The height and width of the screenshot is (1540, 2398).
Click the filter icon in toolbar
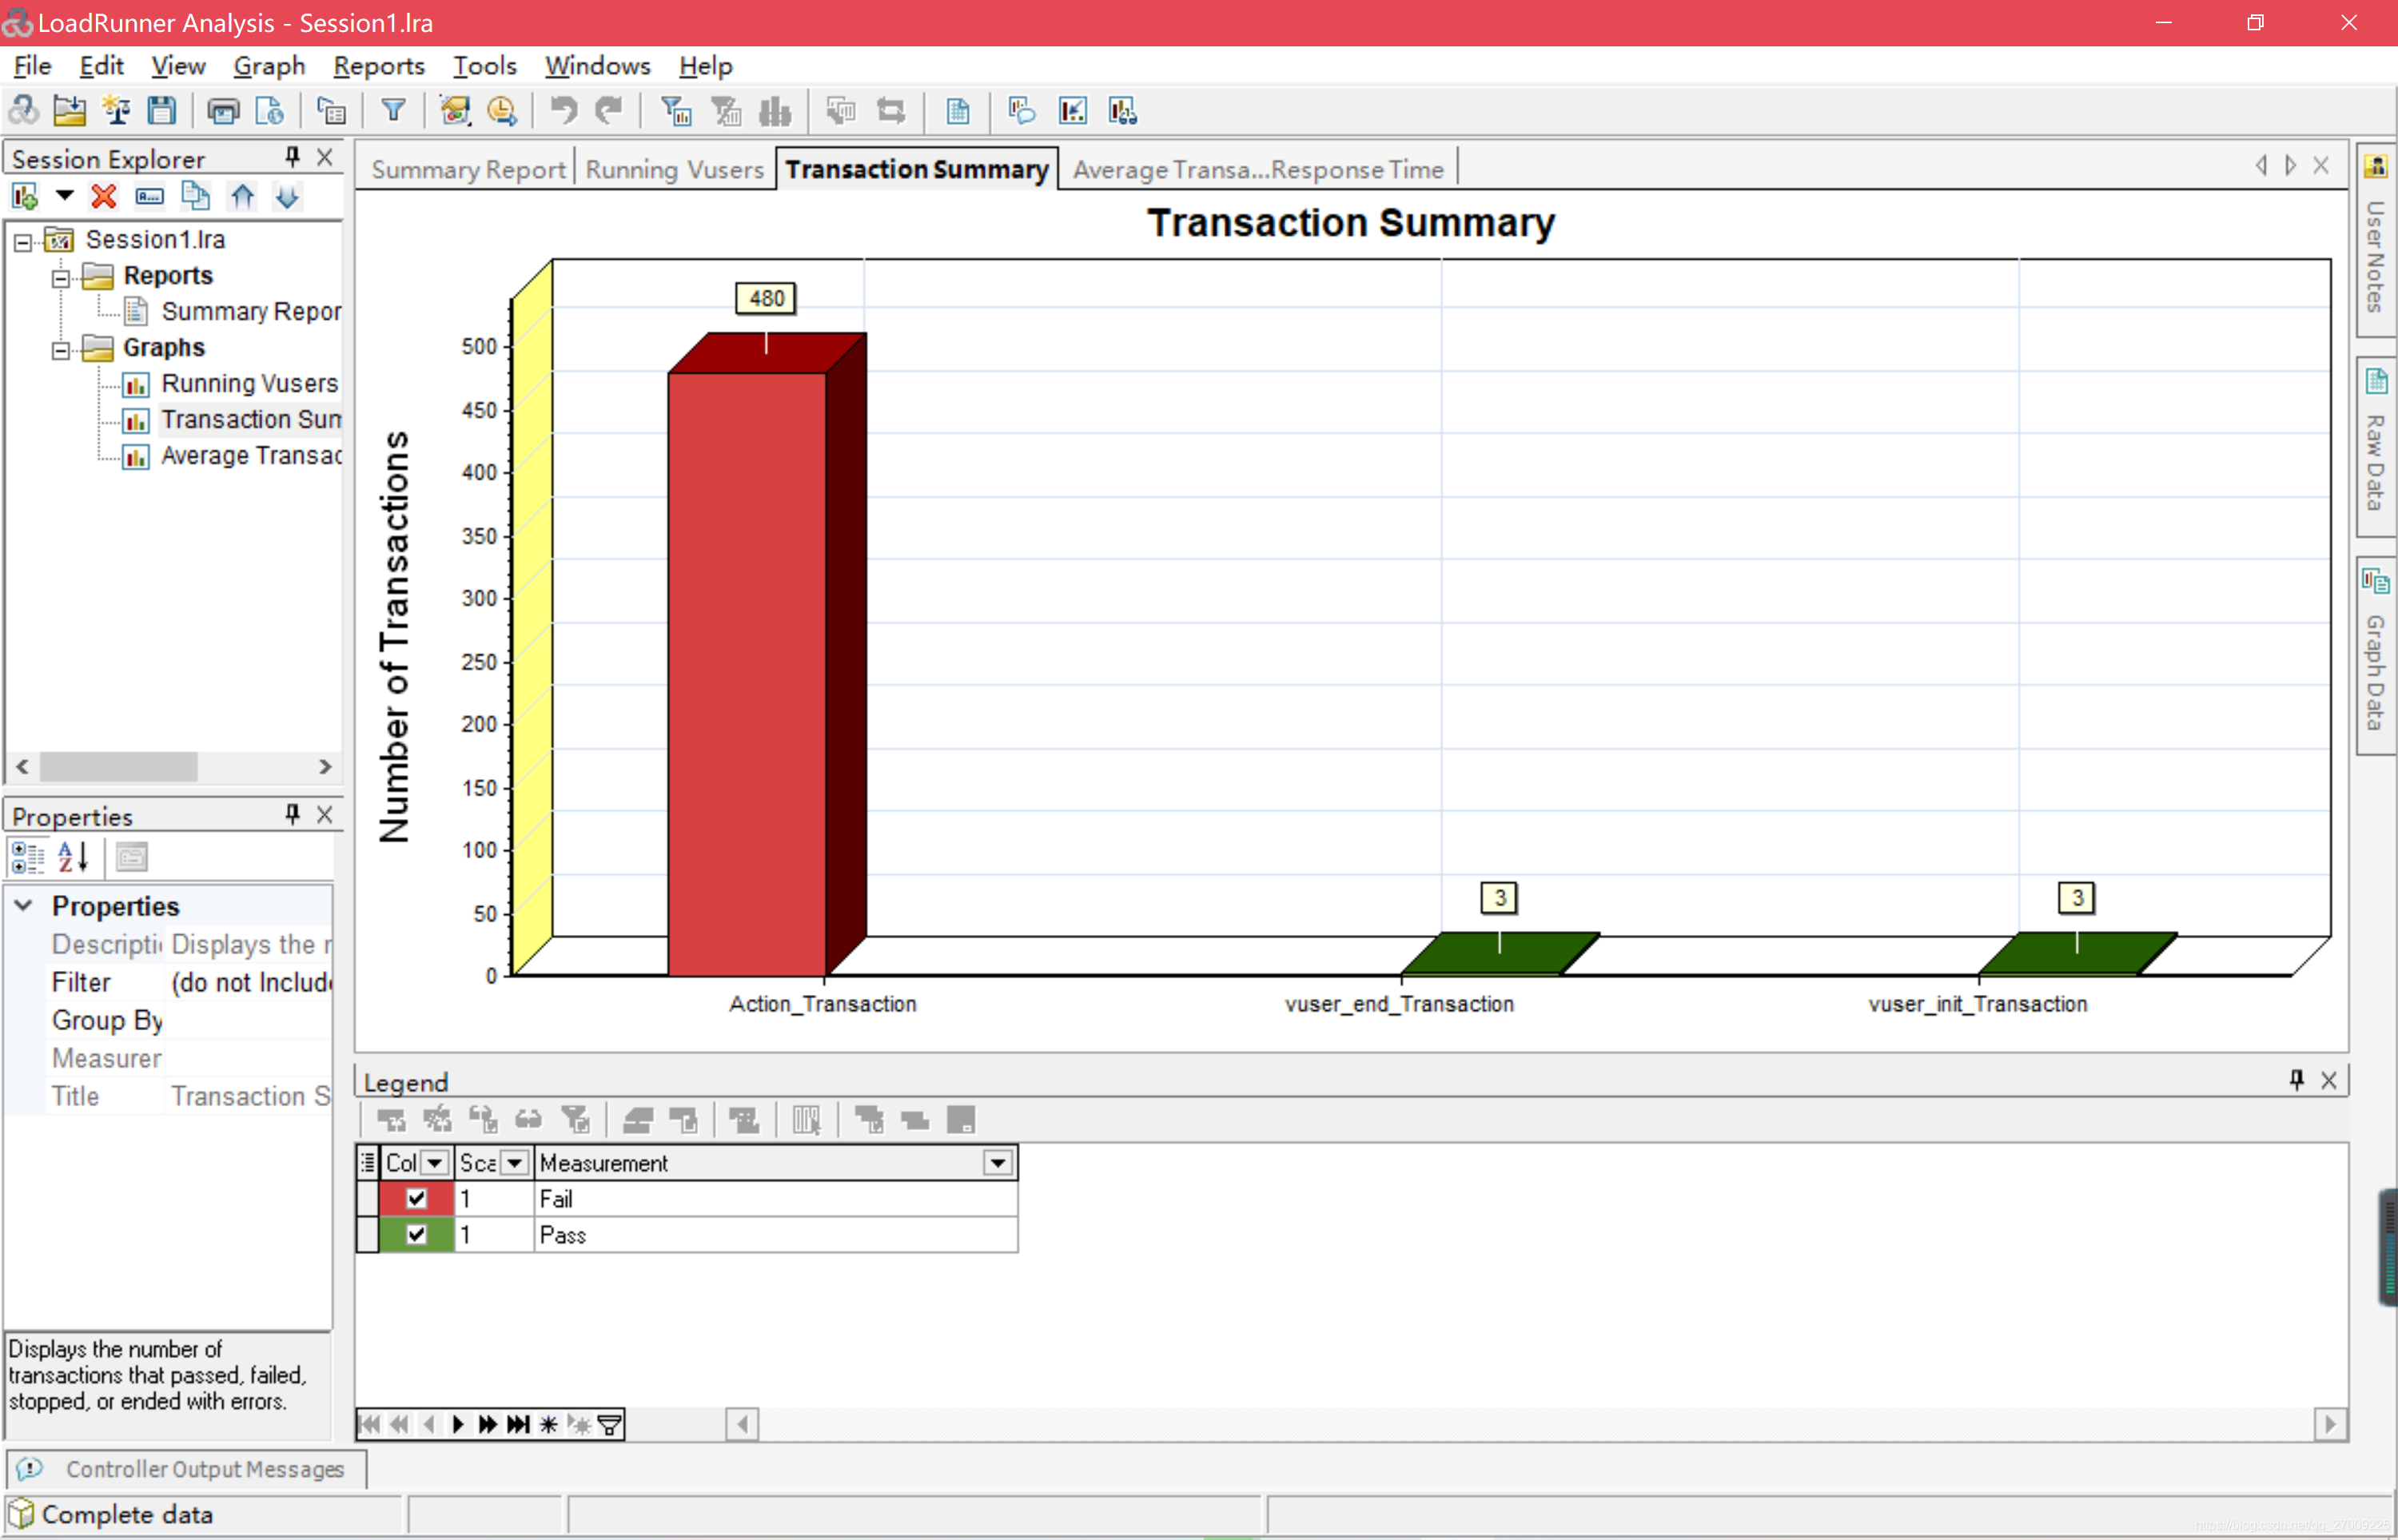[x=393, y=110]
